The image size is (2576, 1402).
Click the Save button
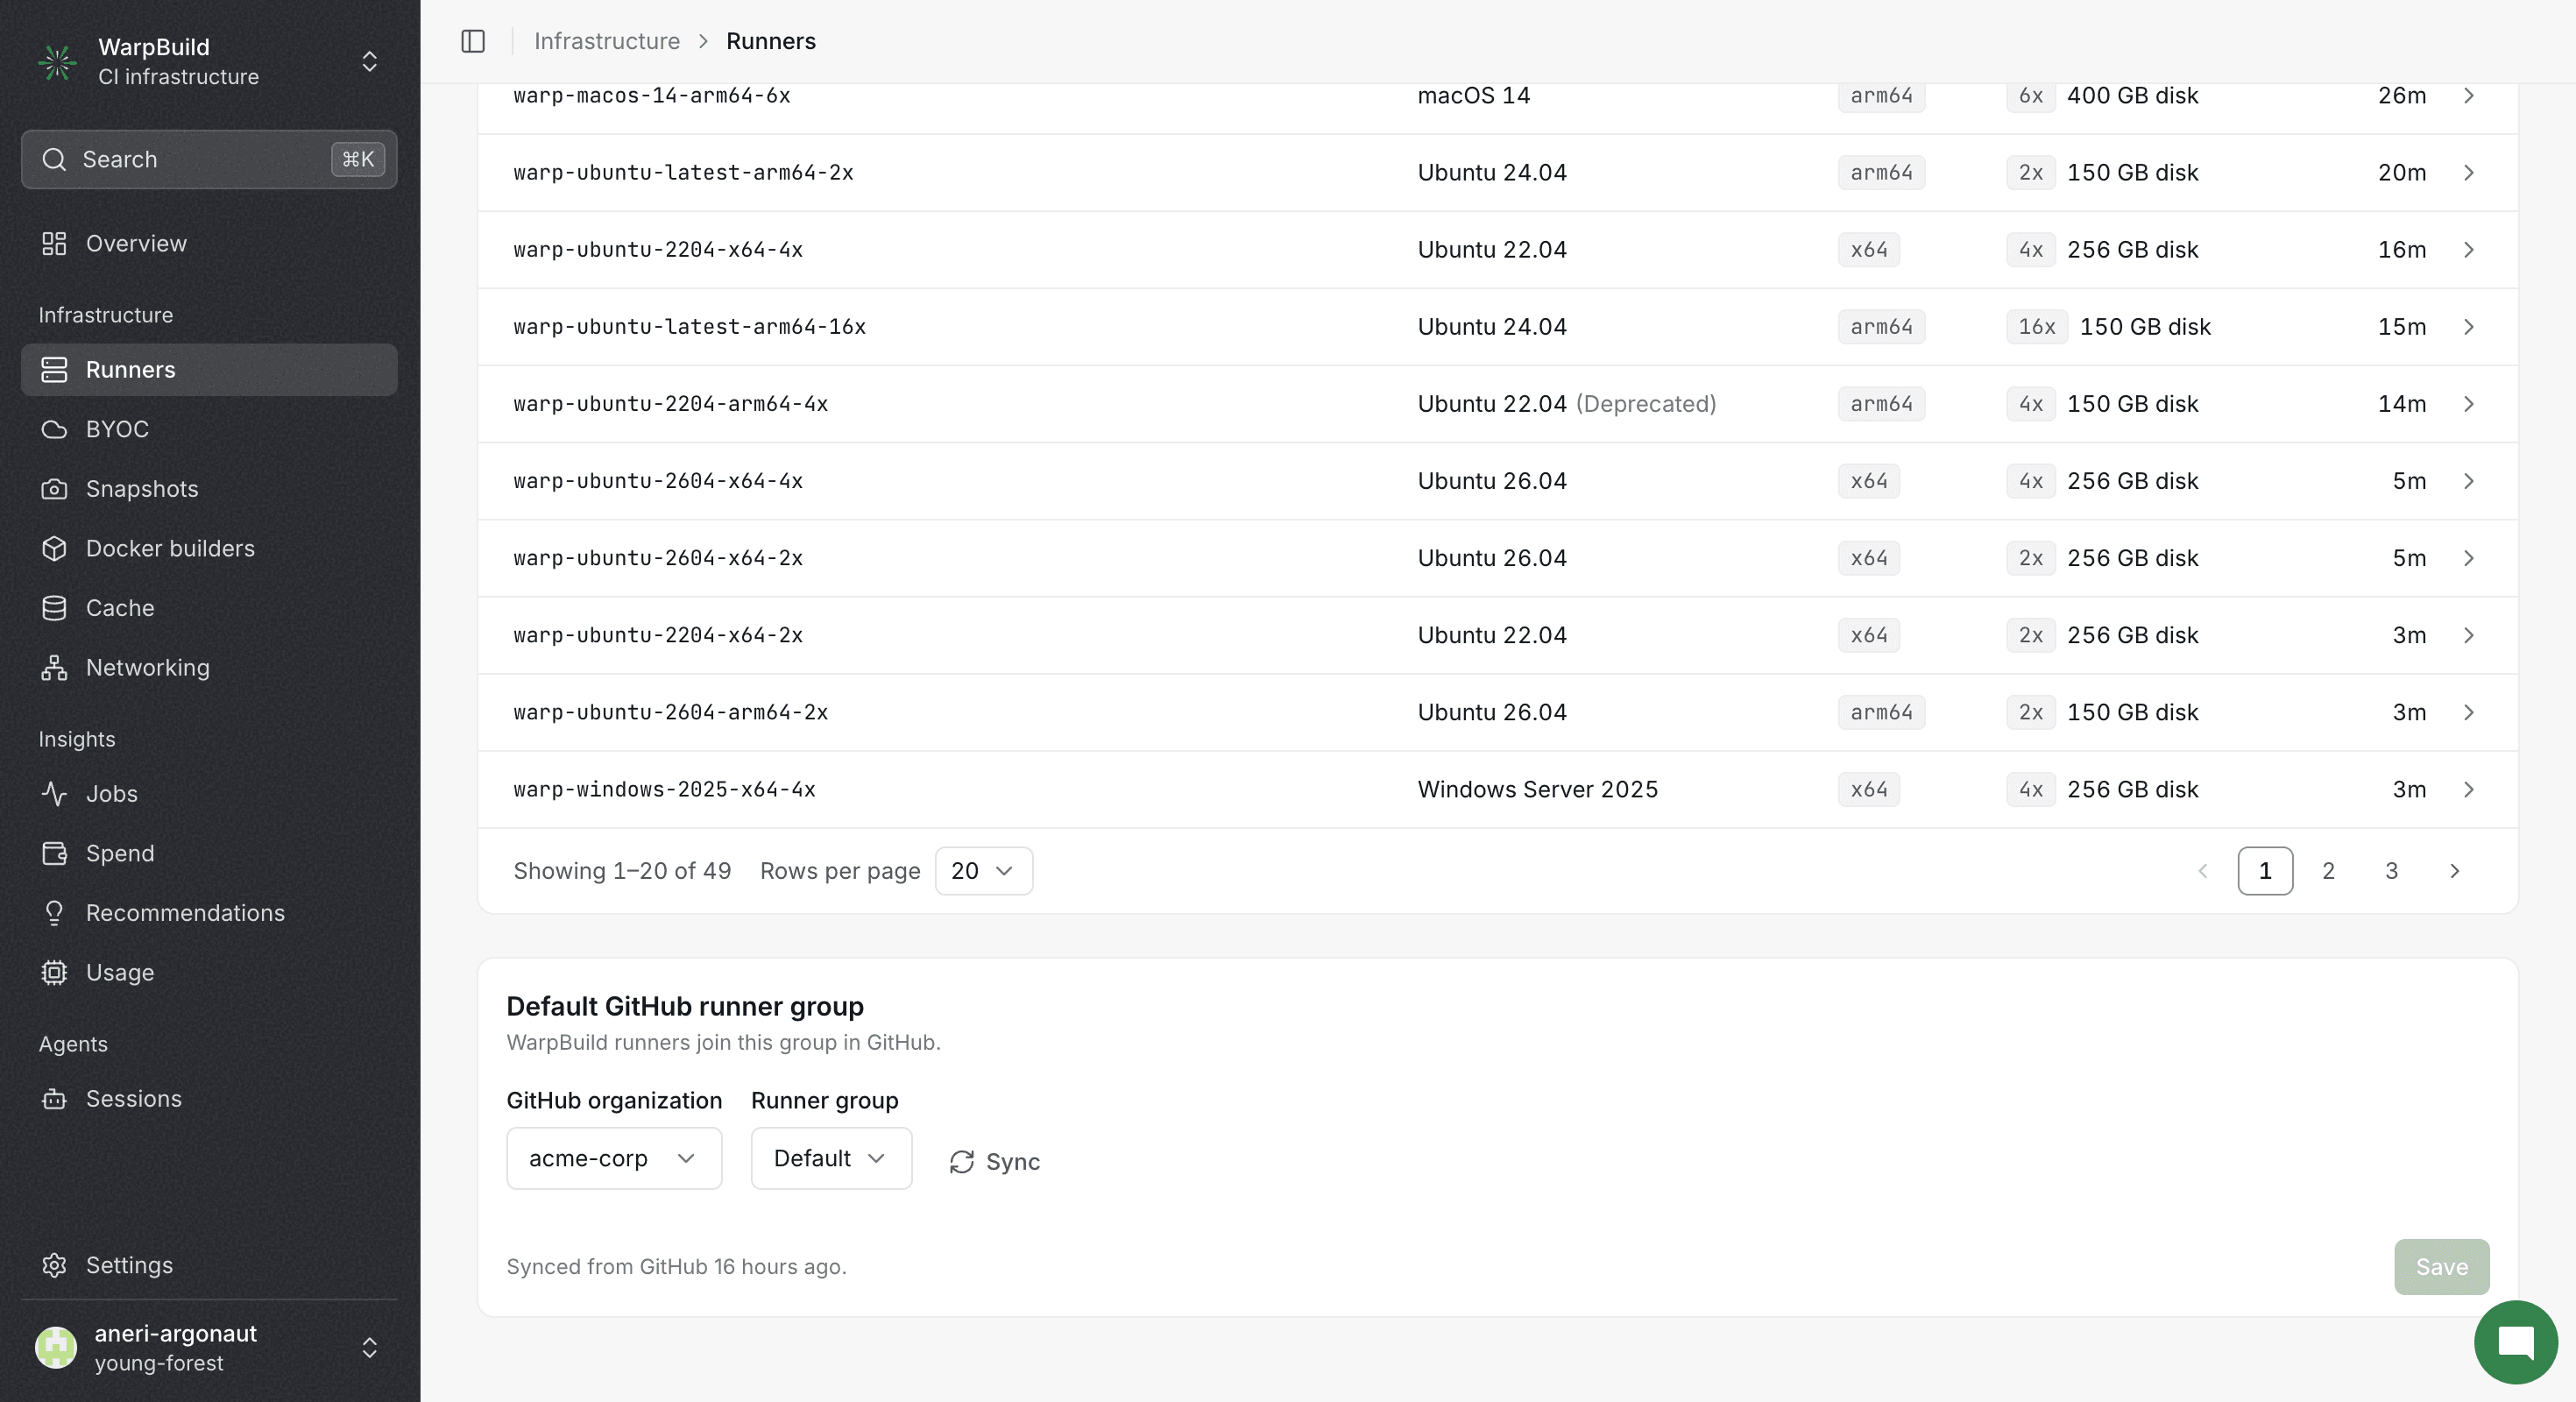pyautogui.click(x=2441, y=1267)
